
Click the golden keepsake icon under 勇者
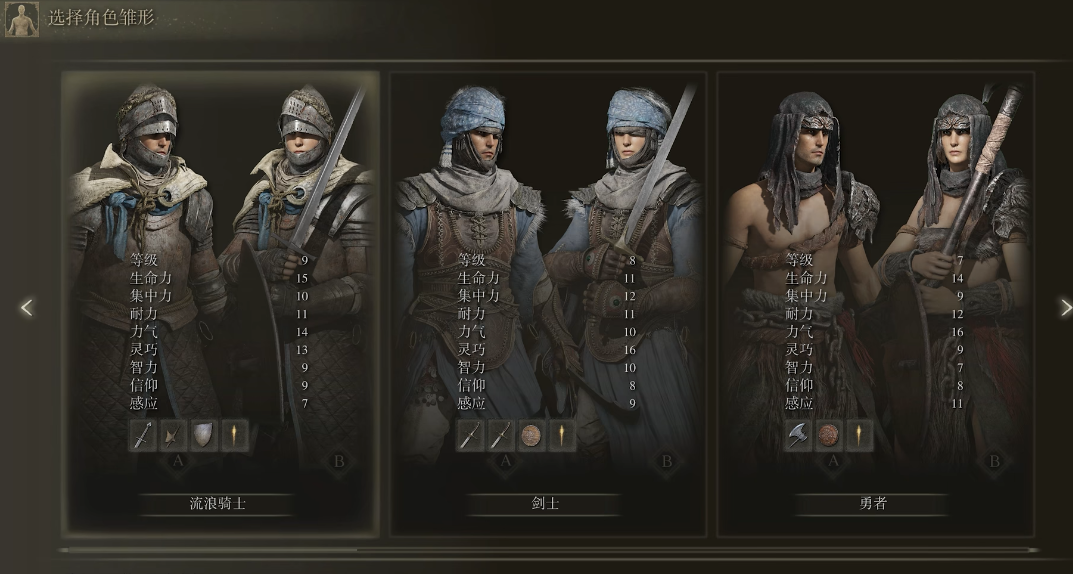[x=859, y=435]
